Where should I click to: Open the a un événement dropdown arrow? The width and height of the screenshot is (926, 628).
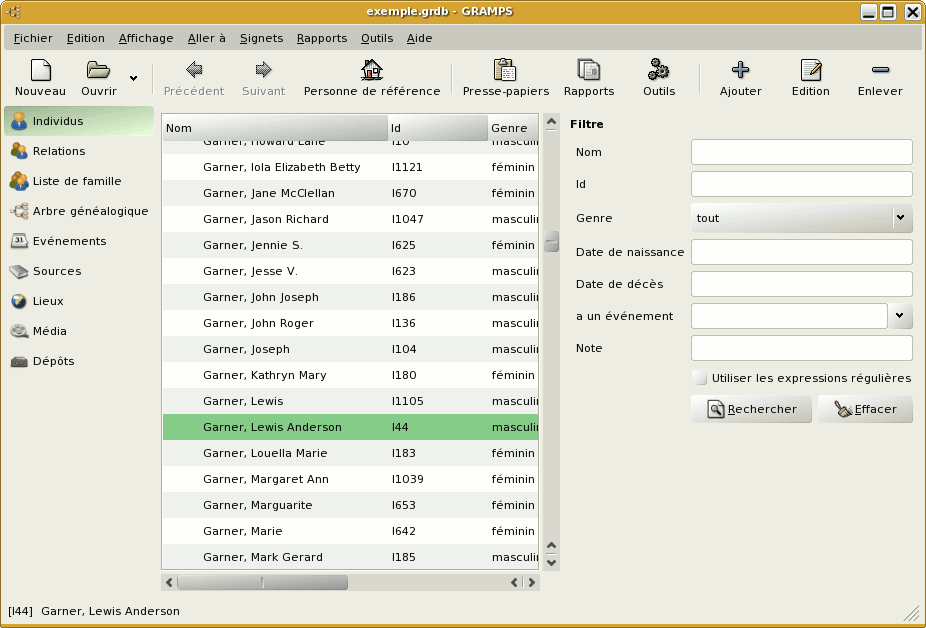click(900, 316)
